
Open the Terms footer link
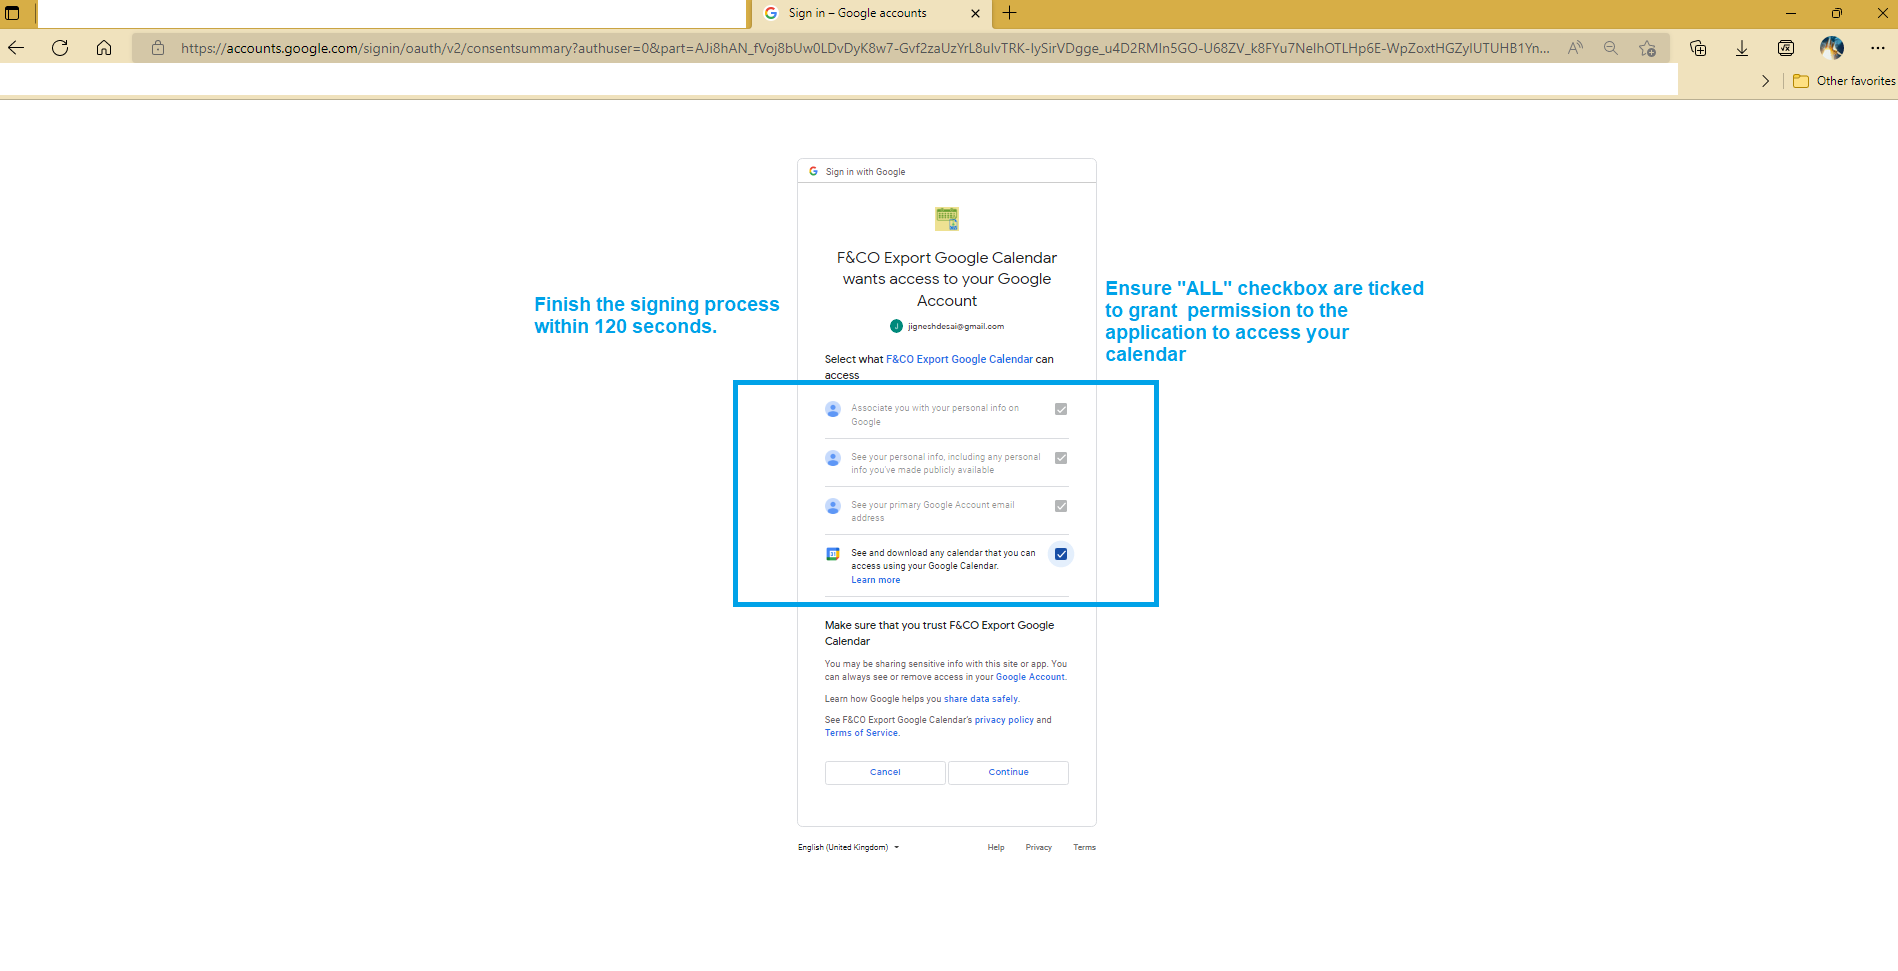tap(1084, 847)
